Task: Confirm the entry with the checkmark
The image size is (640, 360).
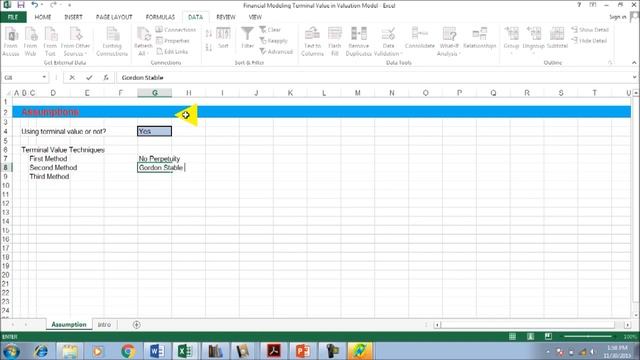Action: point(89,78)
